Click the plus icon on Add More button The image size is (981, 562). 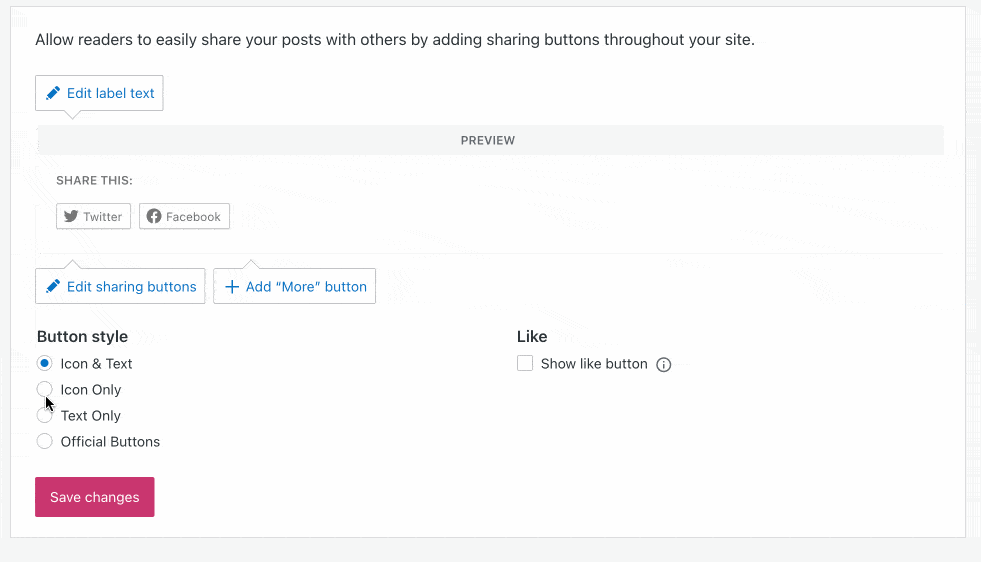click(232, 286)
